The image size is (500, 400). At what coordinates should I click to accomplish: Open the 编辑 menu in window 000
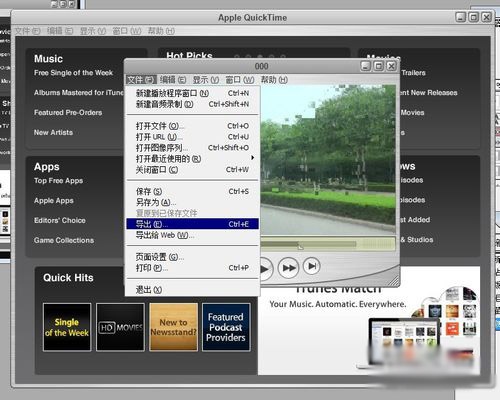[x=173, y=80]
